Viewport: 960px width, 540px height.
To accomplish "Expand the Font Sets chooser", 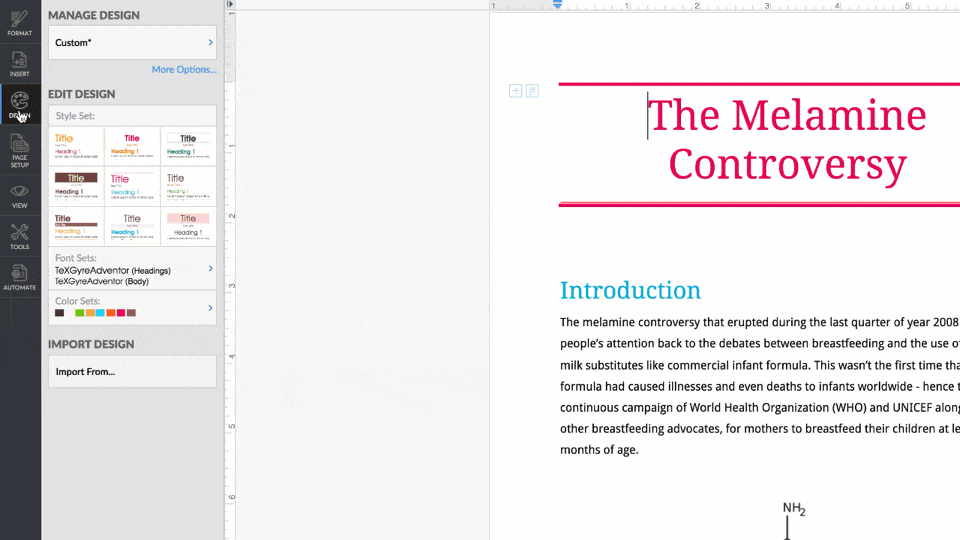I will point(132,269).
